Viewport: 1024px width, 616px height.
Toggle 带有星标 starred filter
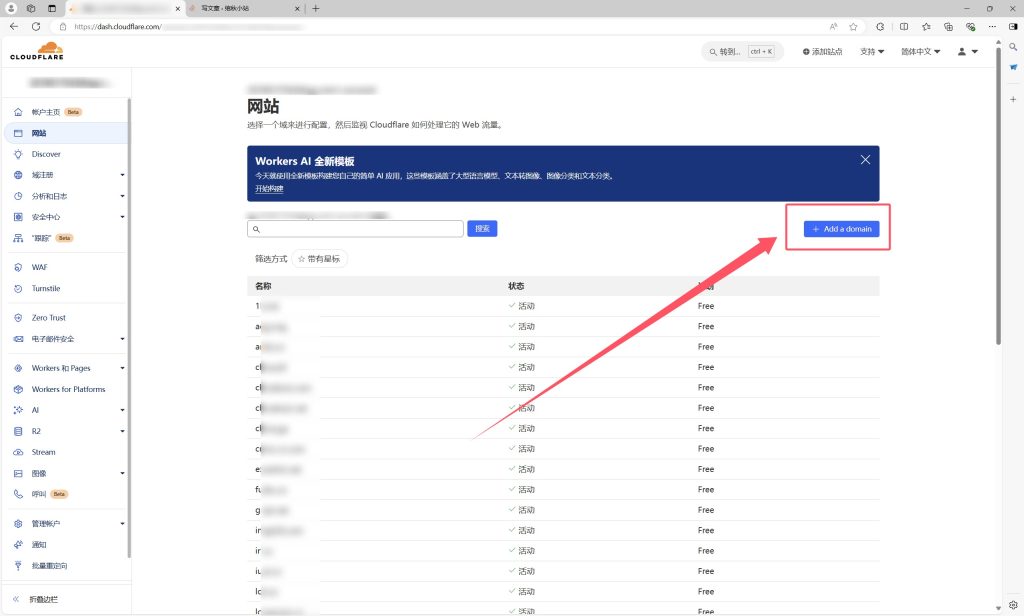319,259
